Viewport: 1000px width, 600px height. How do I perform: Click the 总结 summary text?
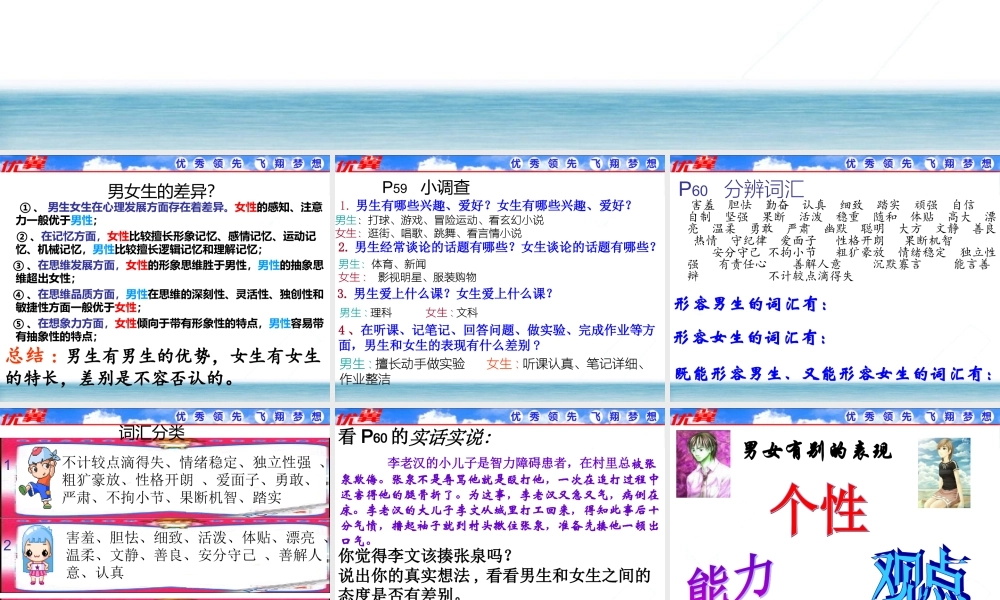coord(163,367)
